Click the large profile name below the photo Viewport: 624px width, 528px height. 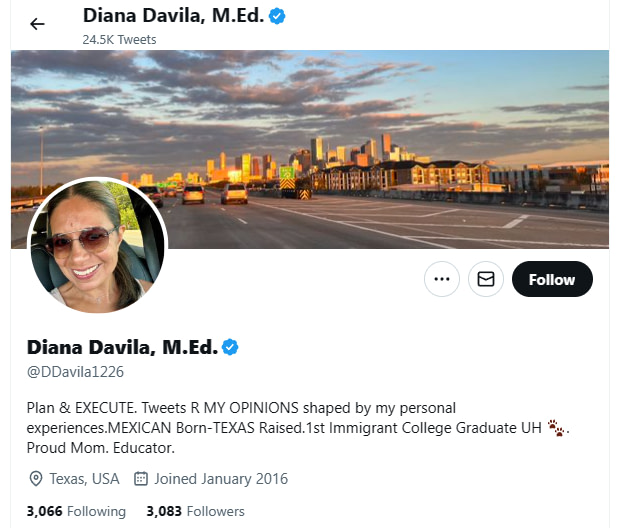[x=122, y=347]
